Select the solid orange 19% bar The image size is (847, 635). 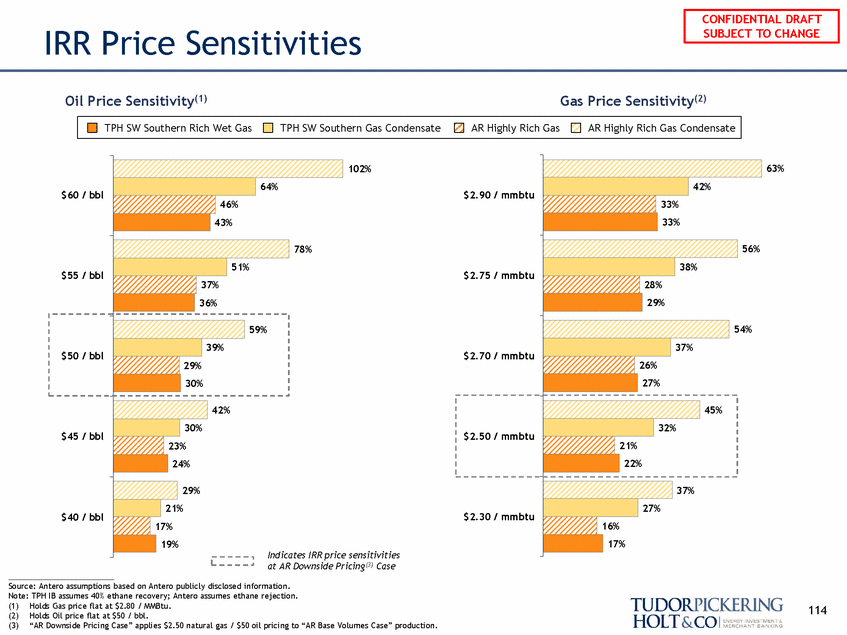pos(135,544)
